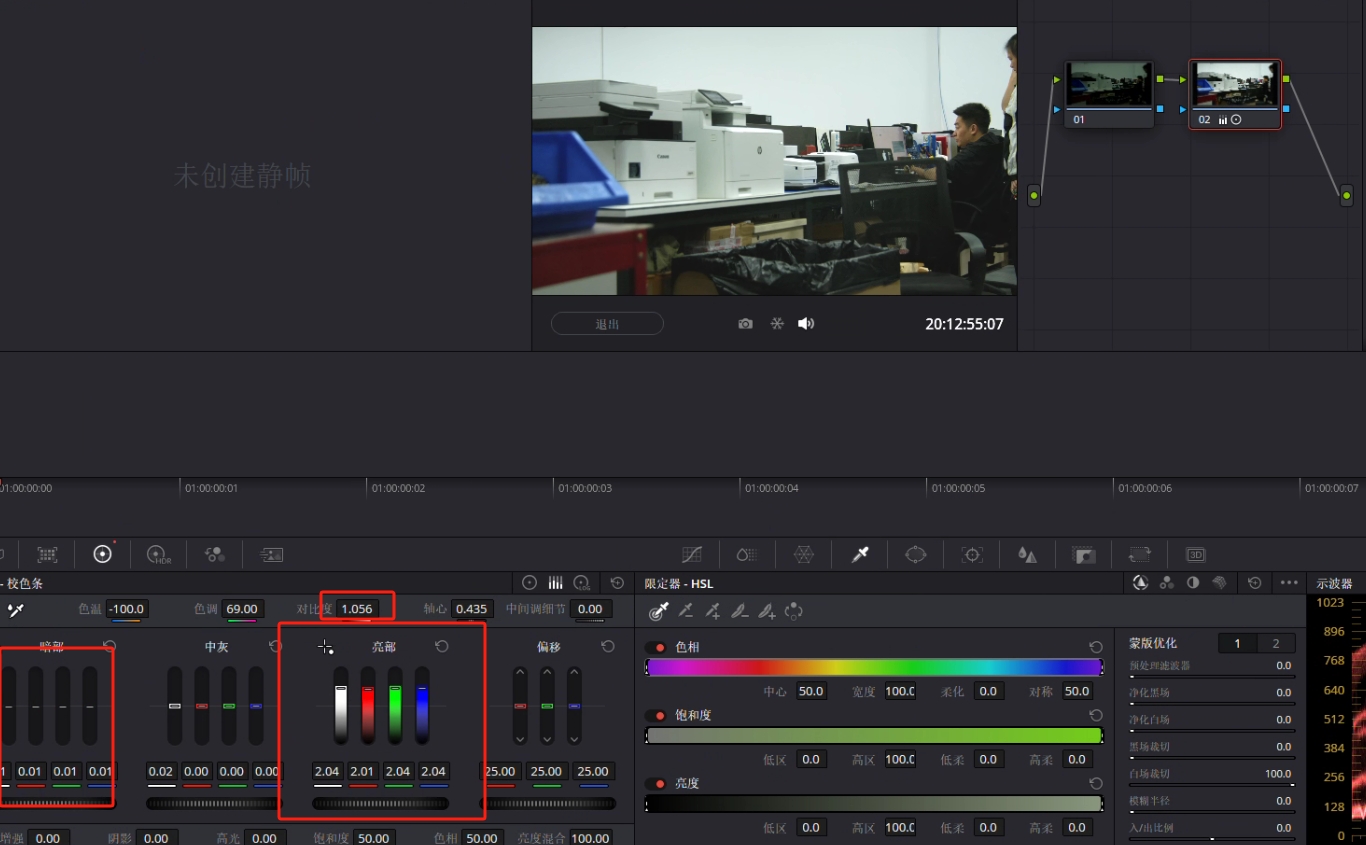Click the 中灰 master jog wheel
1366x845 pixels.
[215, 803]
